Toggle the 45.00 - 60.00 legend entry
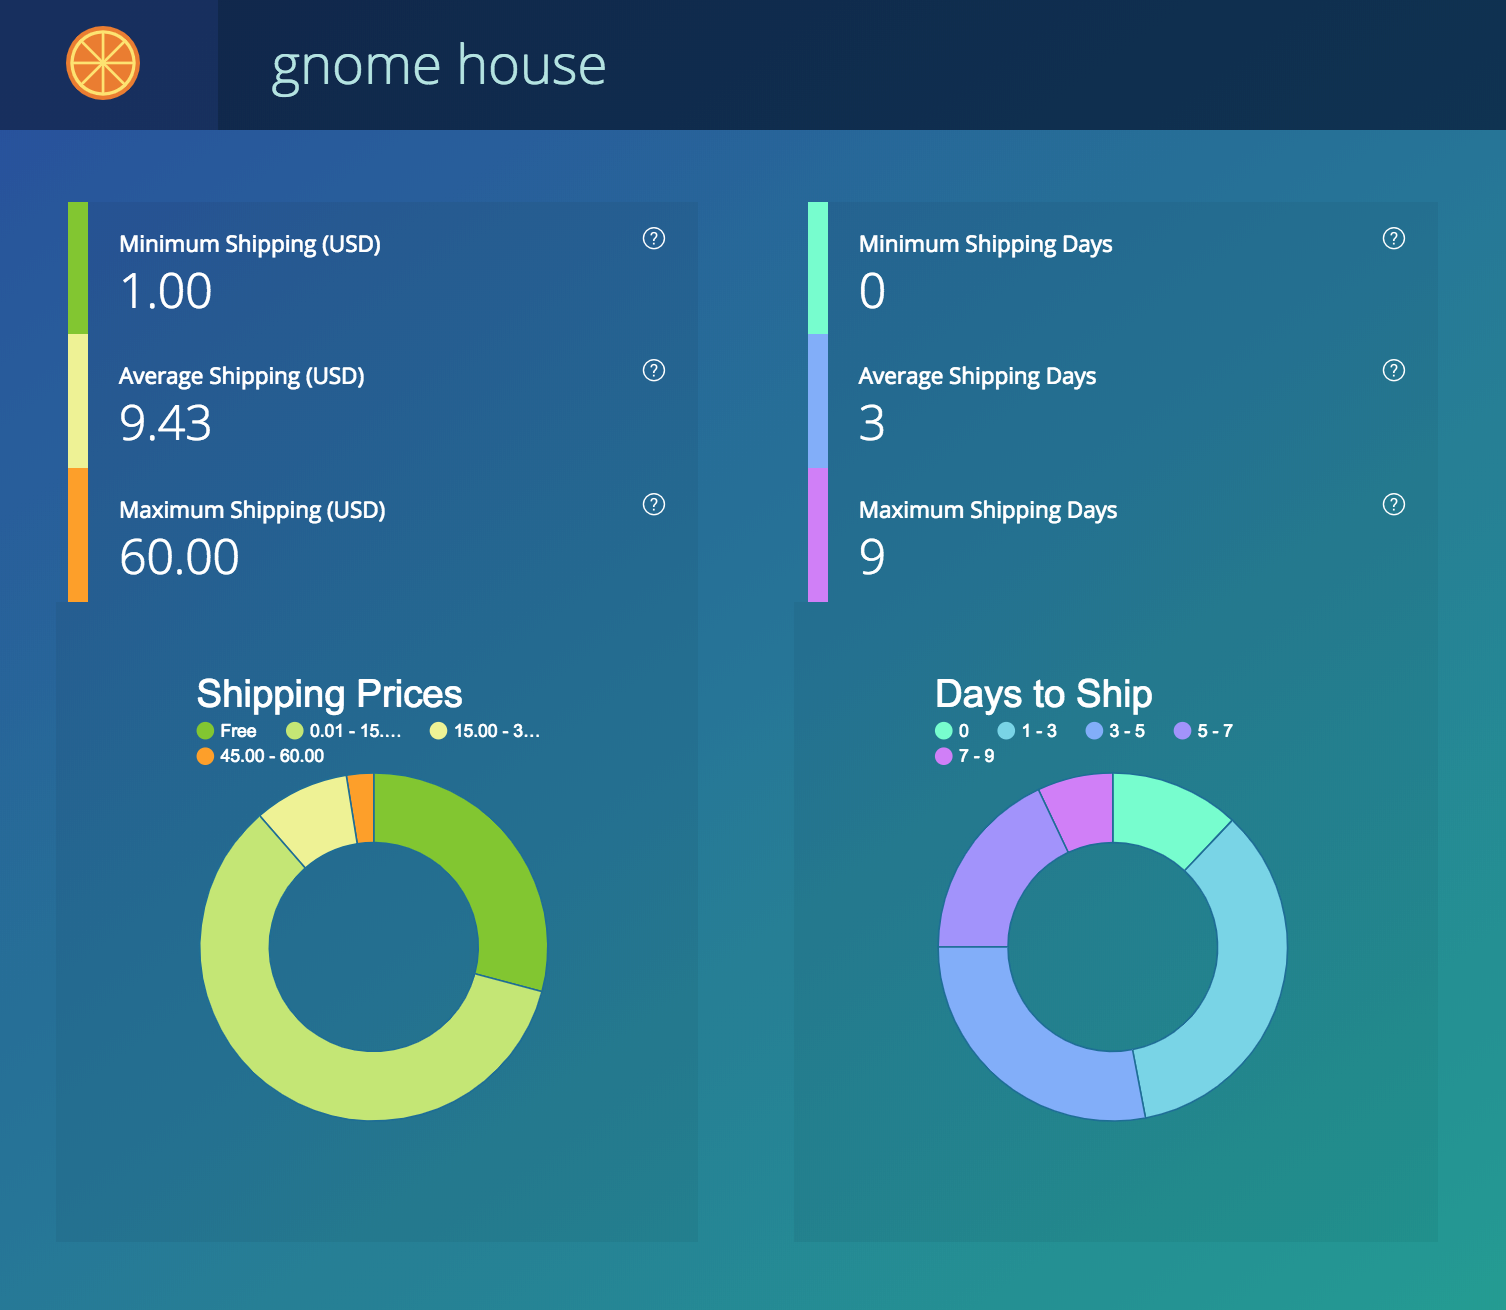This screenshot has height=1310, width=1506. [x=261, y=756]
